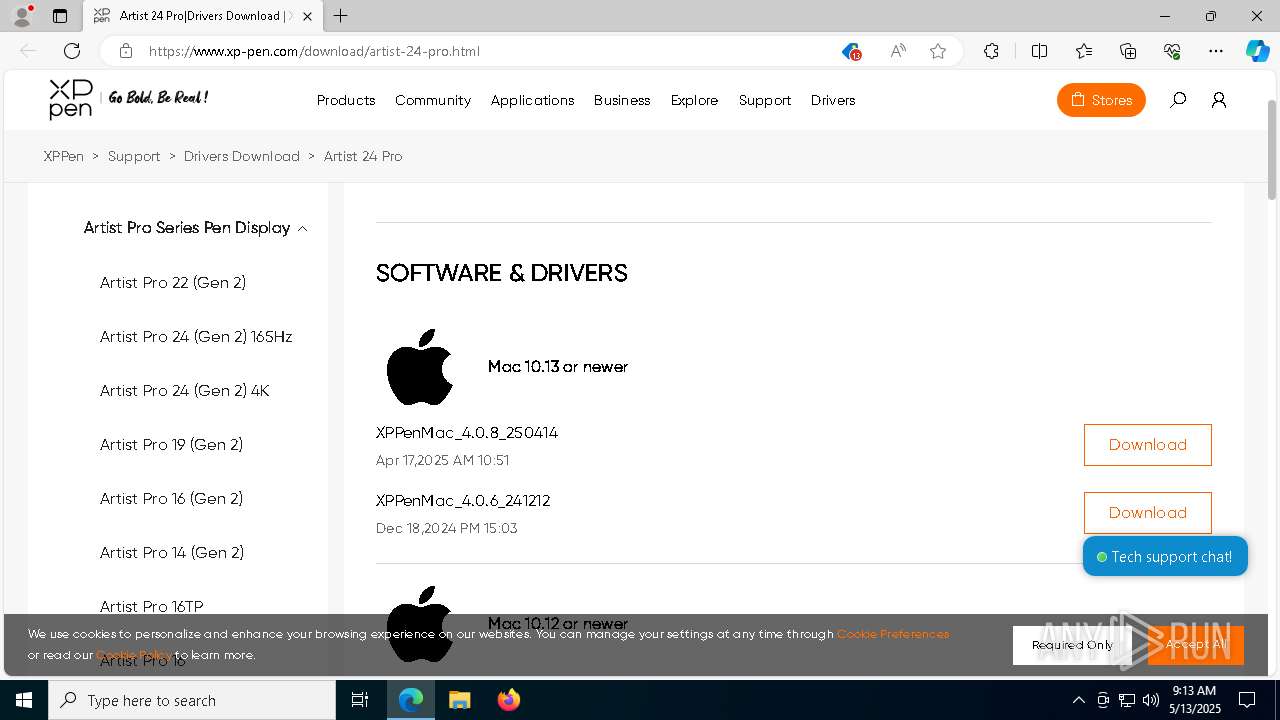Open Task View in the taskbar
The width and height of the screenshot is (1280, 720).
360,700
